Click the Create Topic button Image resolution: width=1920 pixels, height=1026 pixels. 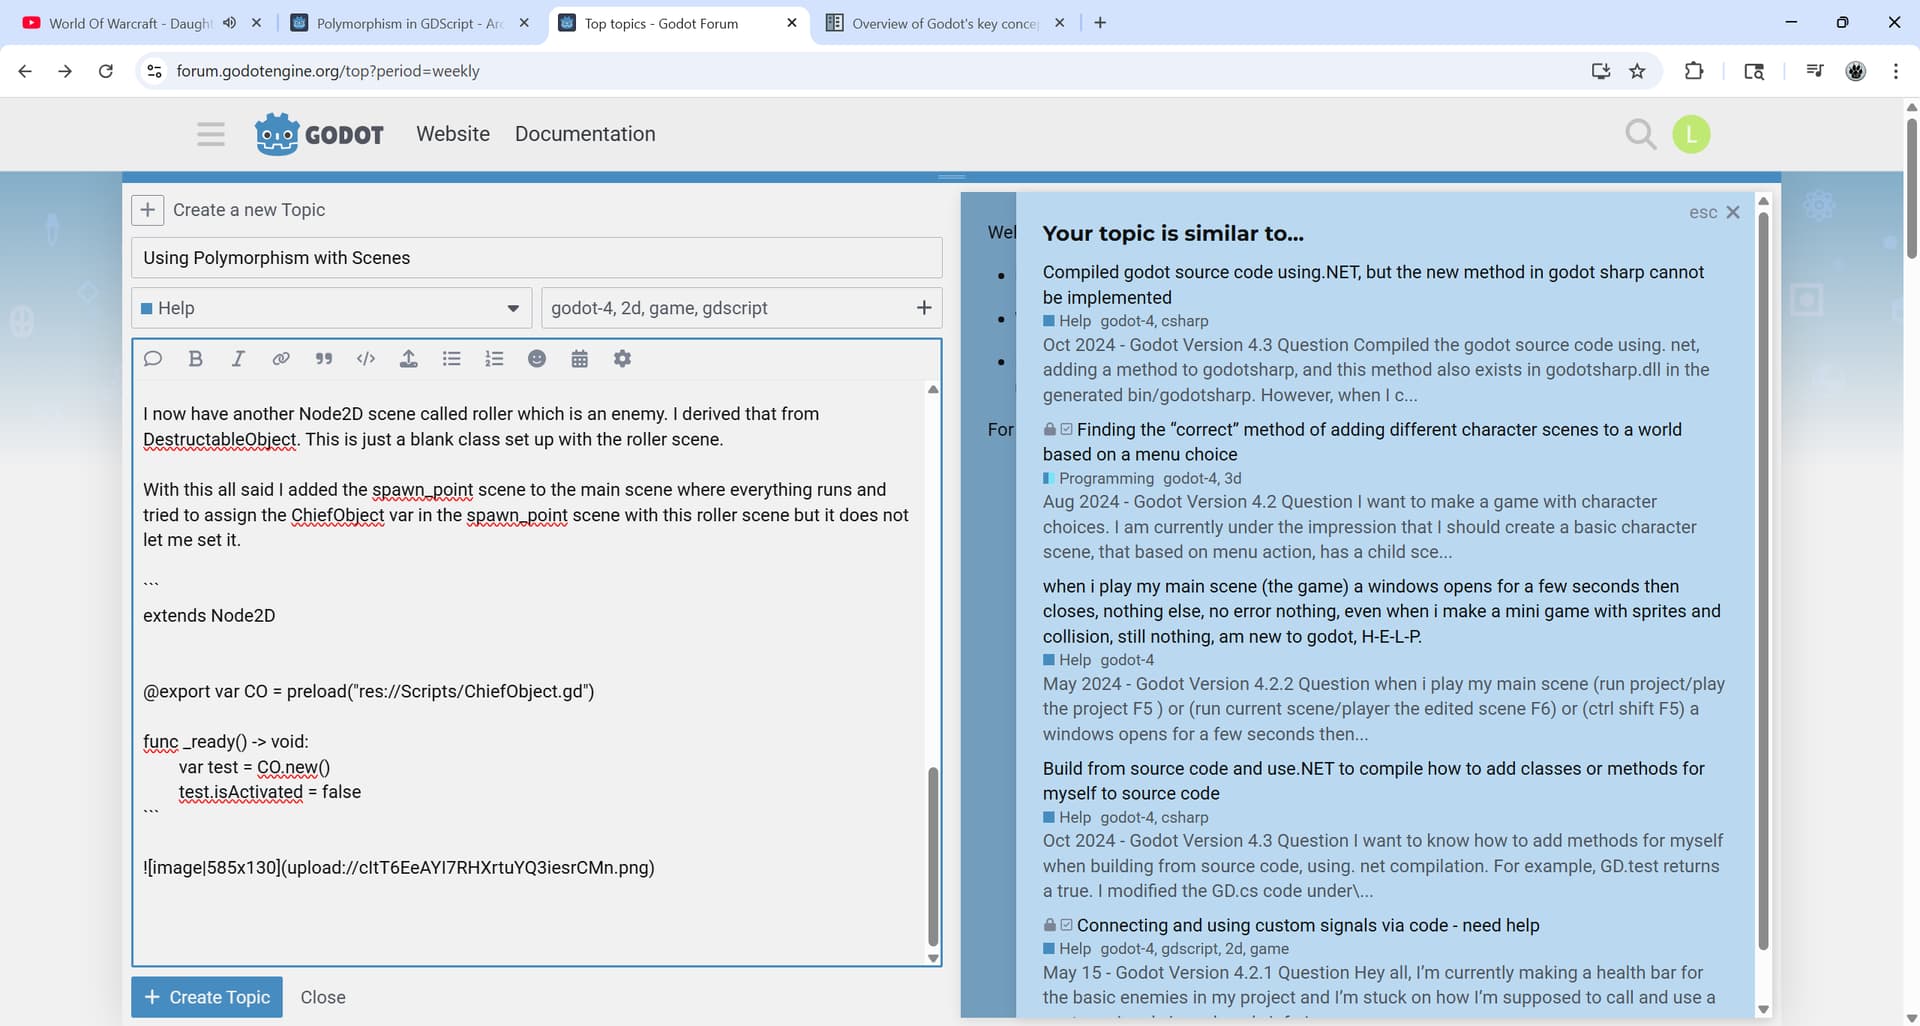pos(207,997)
